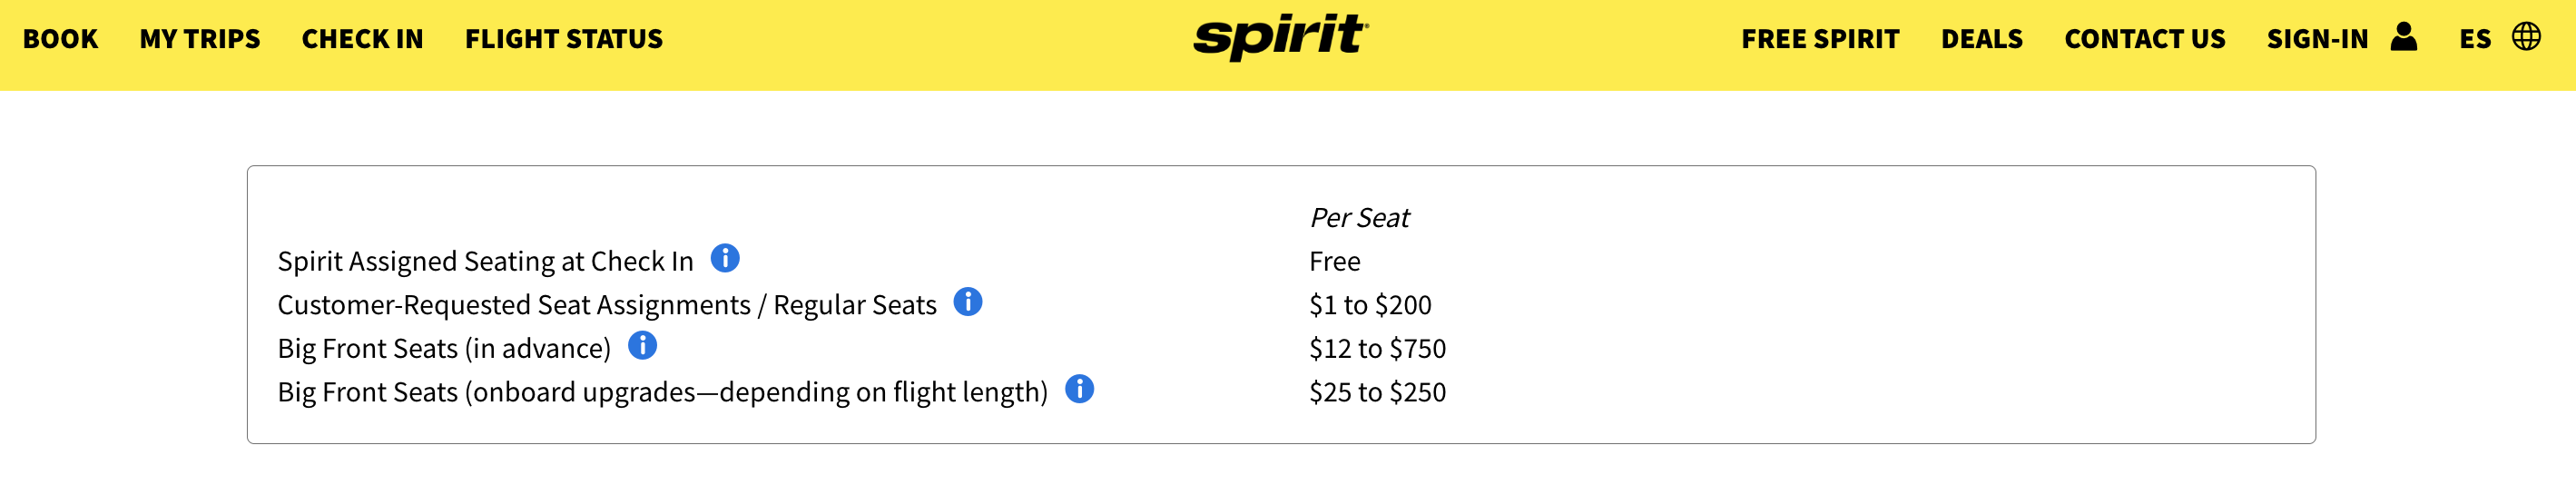Open the BOOK menu
Viewport: 2576px width, 485px height.
click(x=60, y=39)
